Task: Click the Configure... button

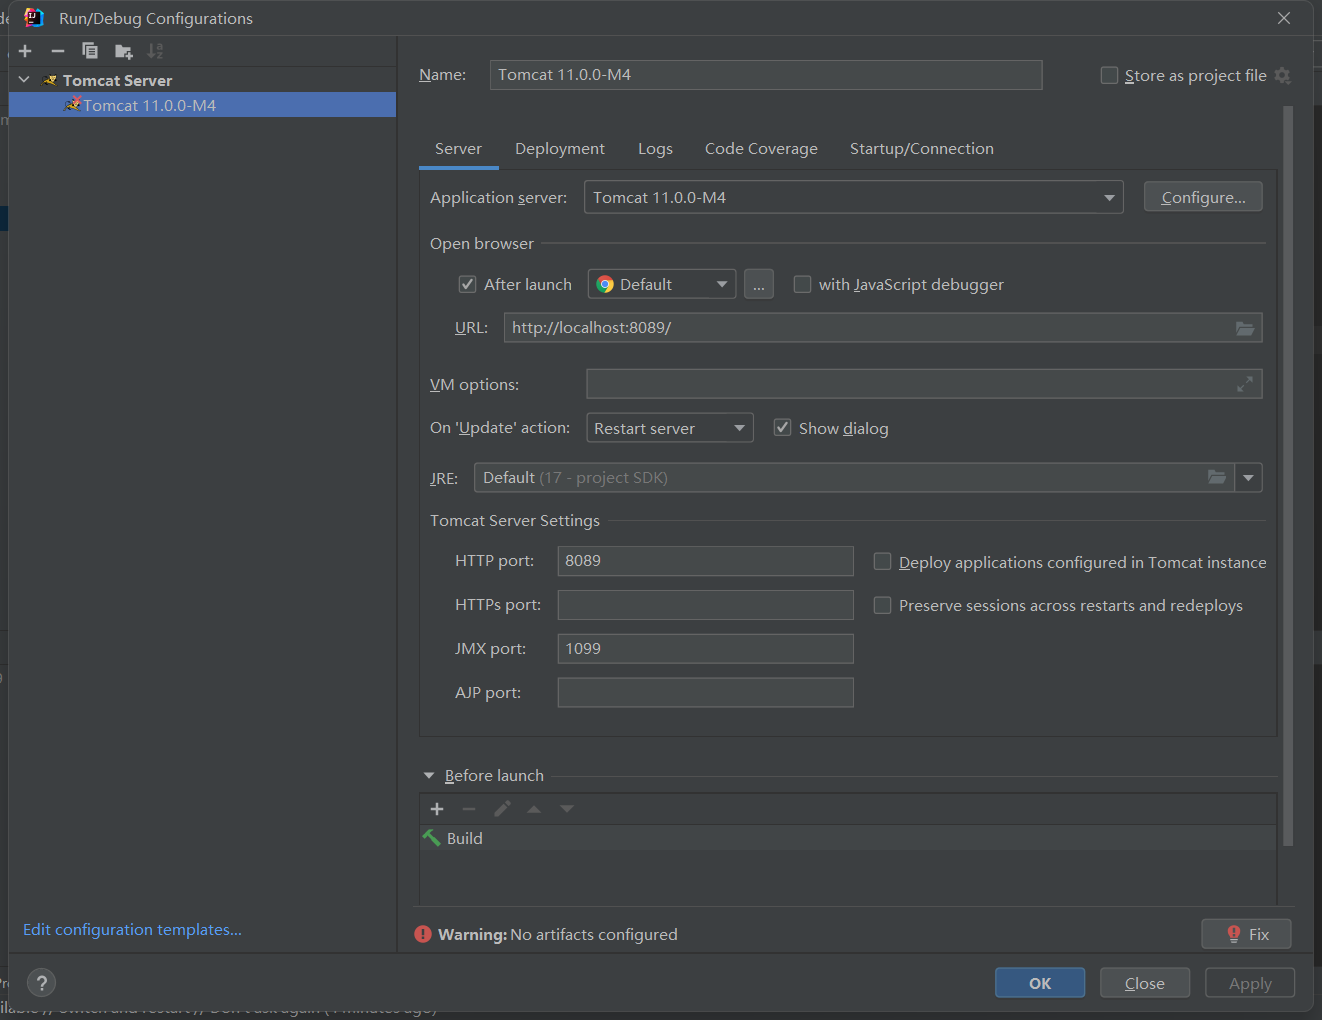Action: pos(1203,197)
